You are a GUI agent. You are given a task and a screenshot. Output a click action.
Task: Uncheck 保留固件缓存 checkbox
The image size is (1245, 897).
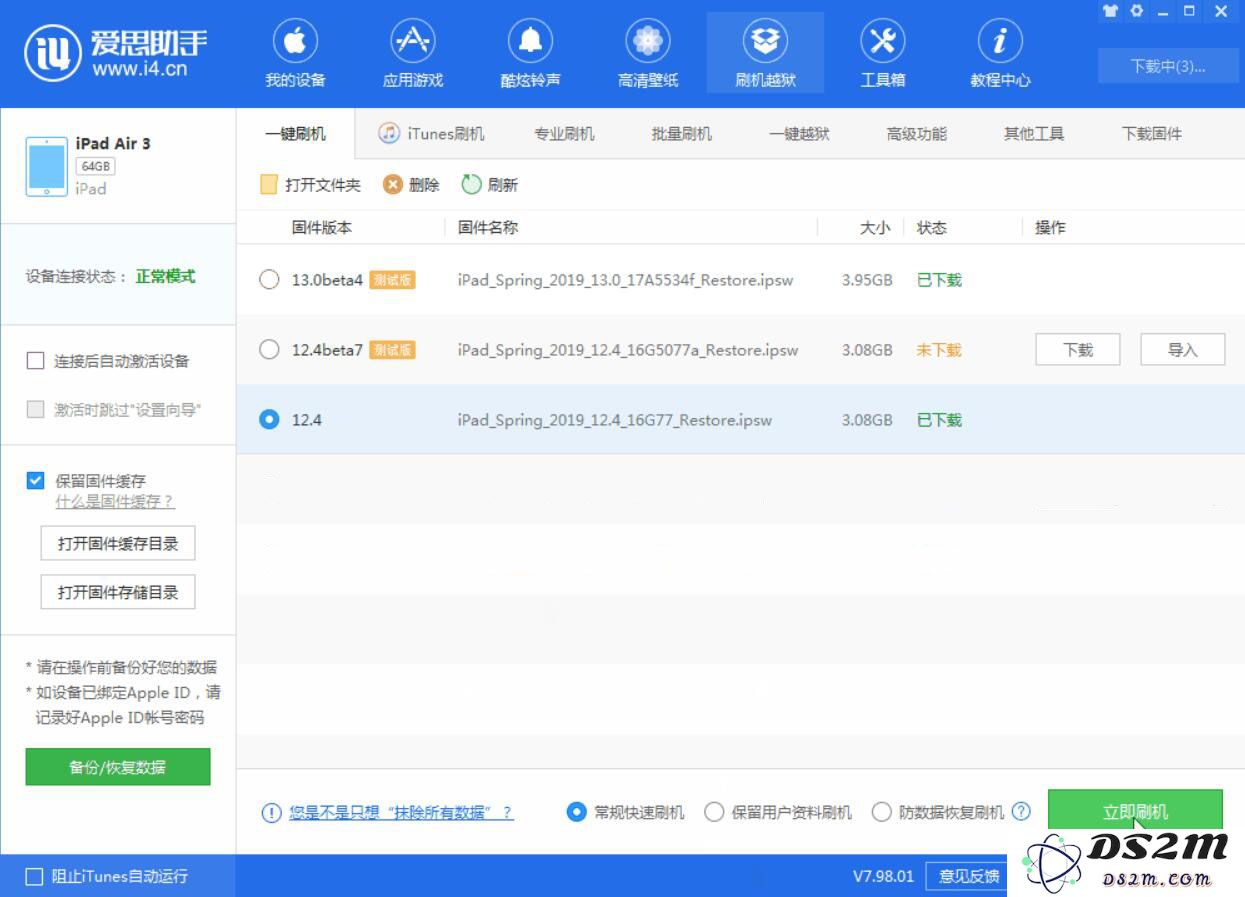click(36, 481)
